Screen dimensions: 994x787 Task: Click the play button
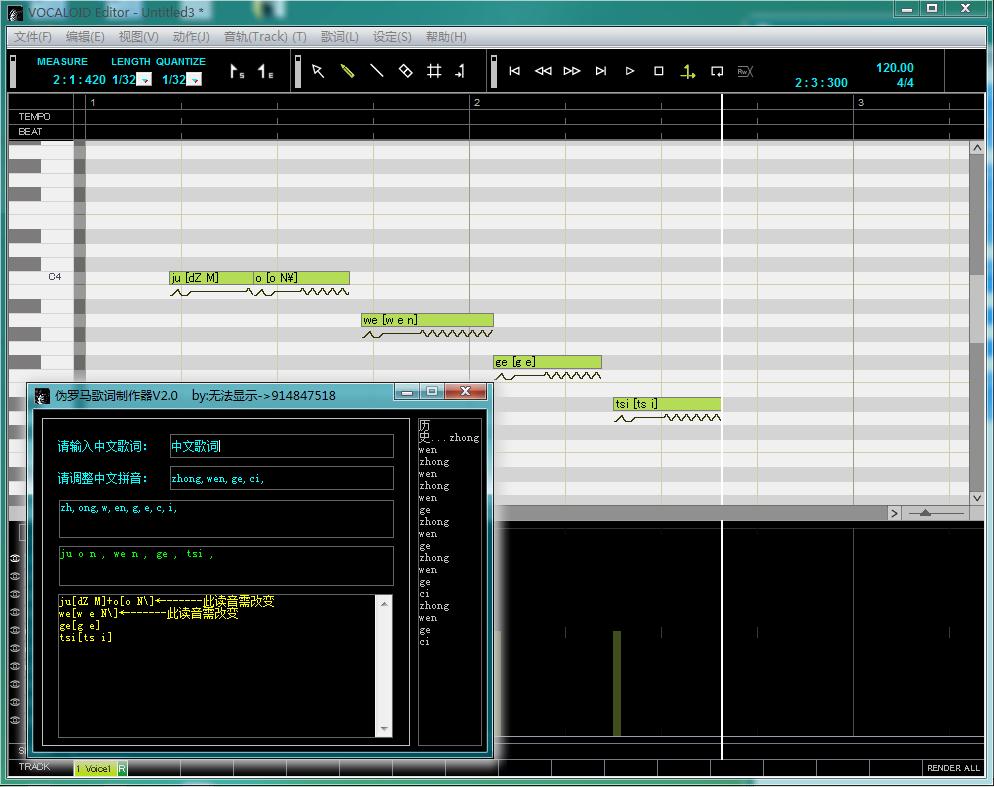(x=629, y=71)
